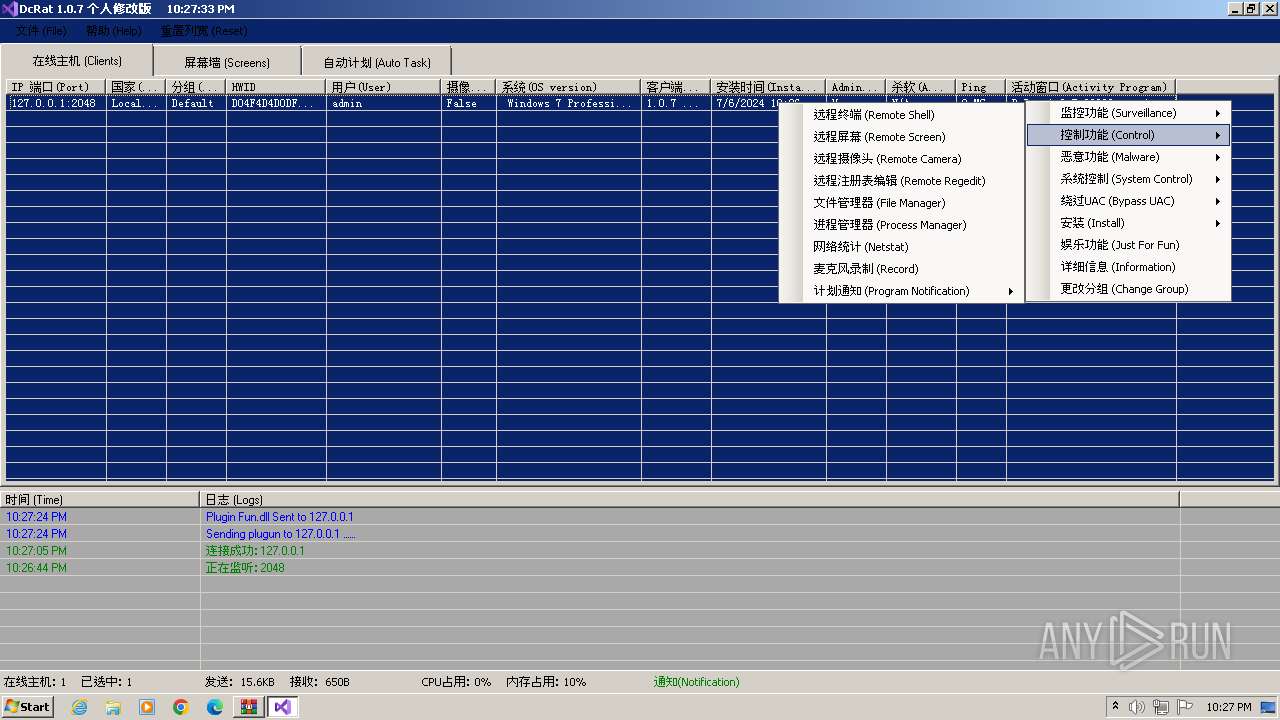
Task: Click the DcRat title bar app icon
Action: [x=10, y=9]
